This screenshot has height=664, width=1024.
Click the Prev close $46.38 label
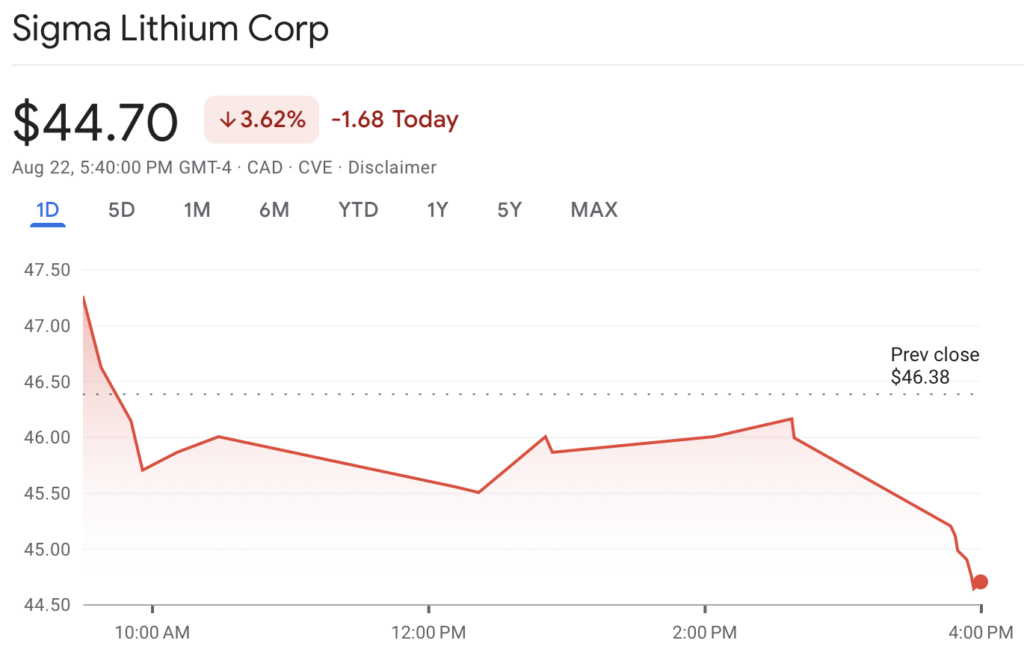[935, 366]
